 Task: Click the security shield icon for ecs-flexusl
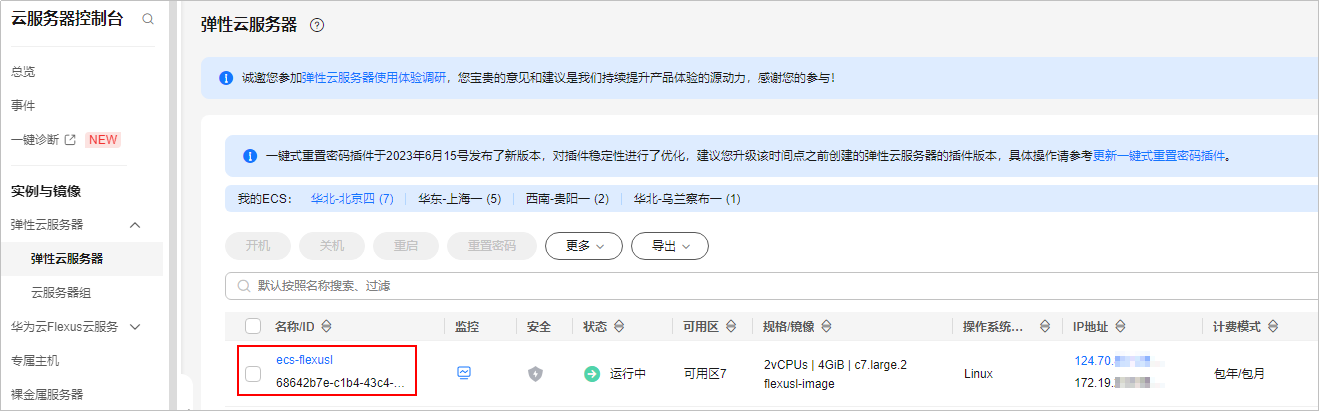(x=536, y=374)
